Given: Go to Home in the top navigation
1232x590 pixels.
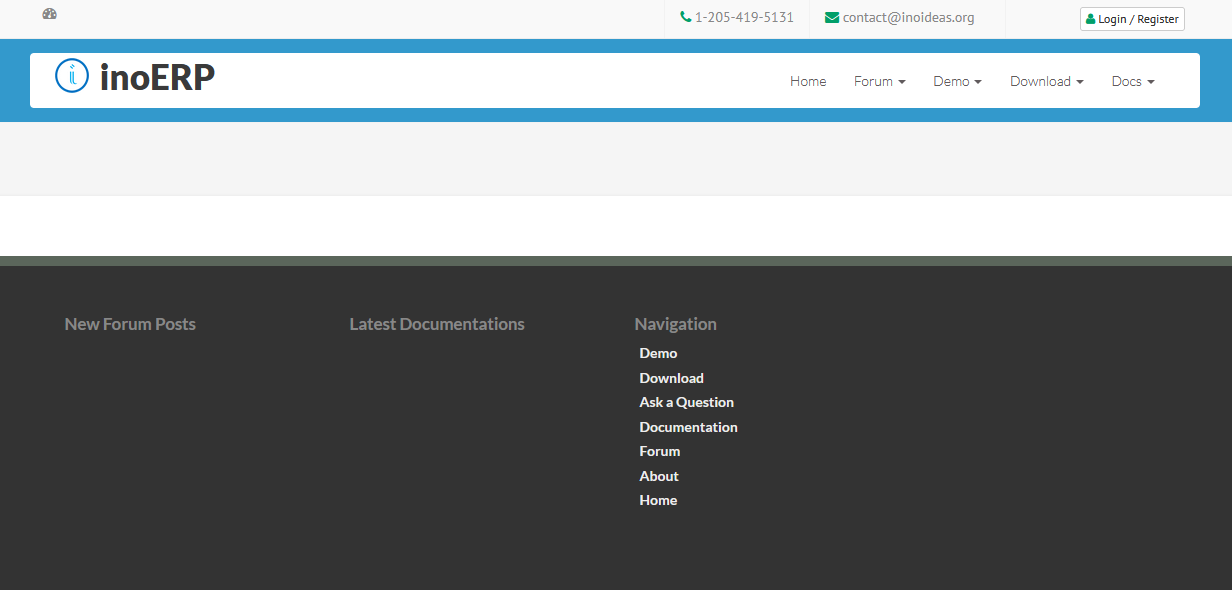Looking at the screenshot, I should 808,81.
